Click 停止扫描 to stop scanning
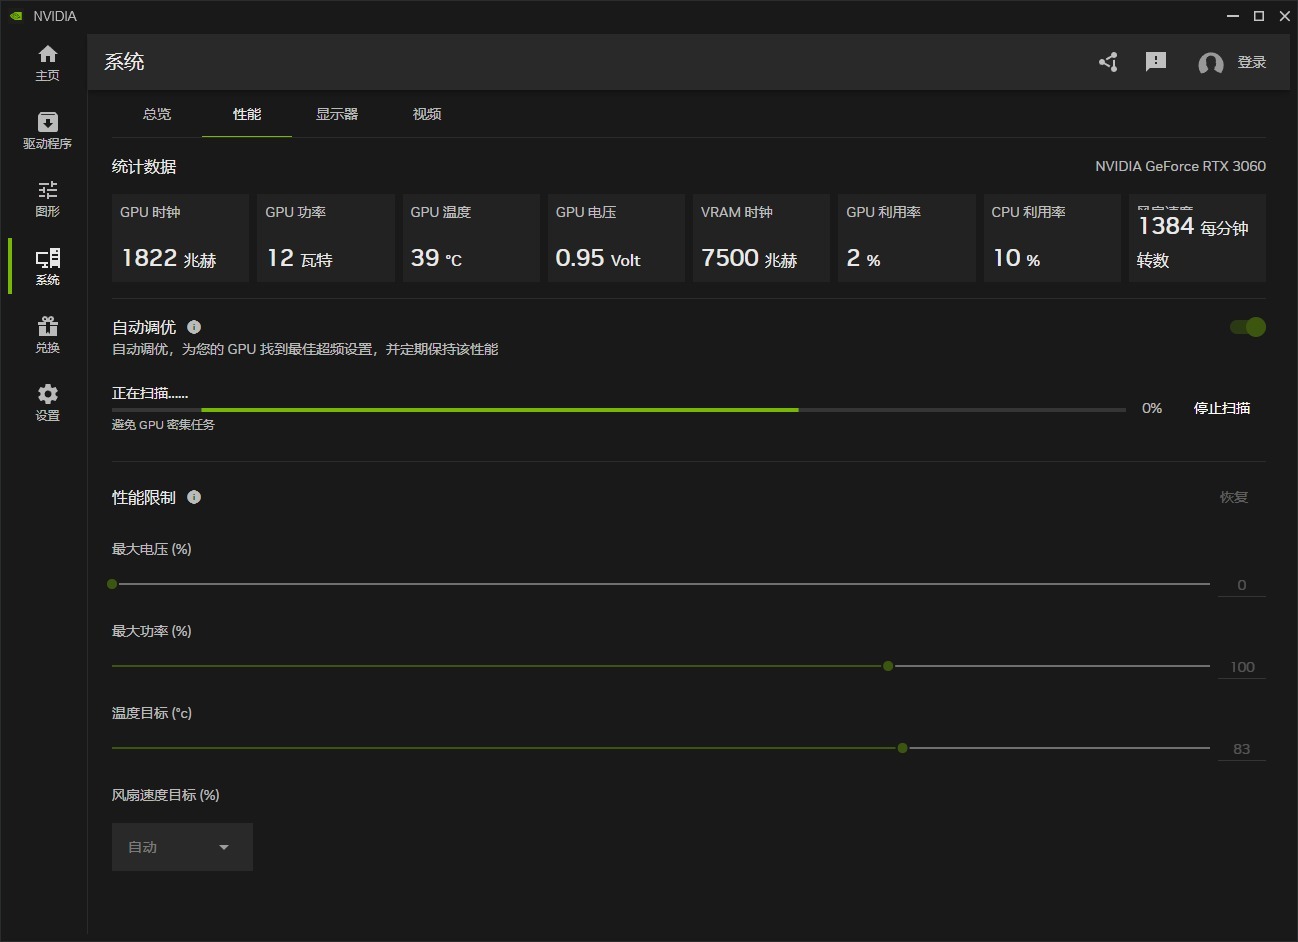Viewport: 1298px width, 942px height. (1222, 408)
